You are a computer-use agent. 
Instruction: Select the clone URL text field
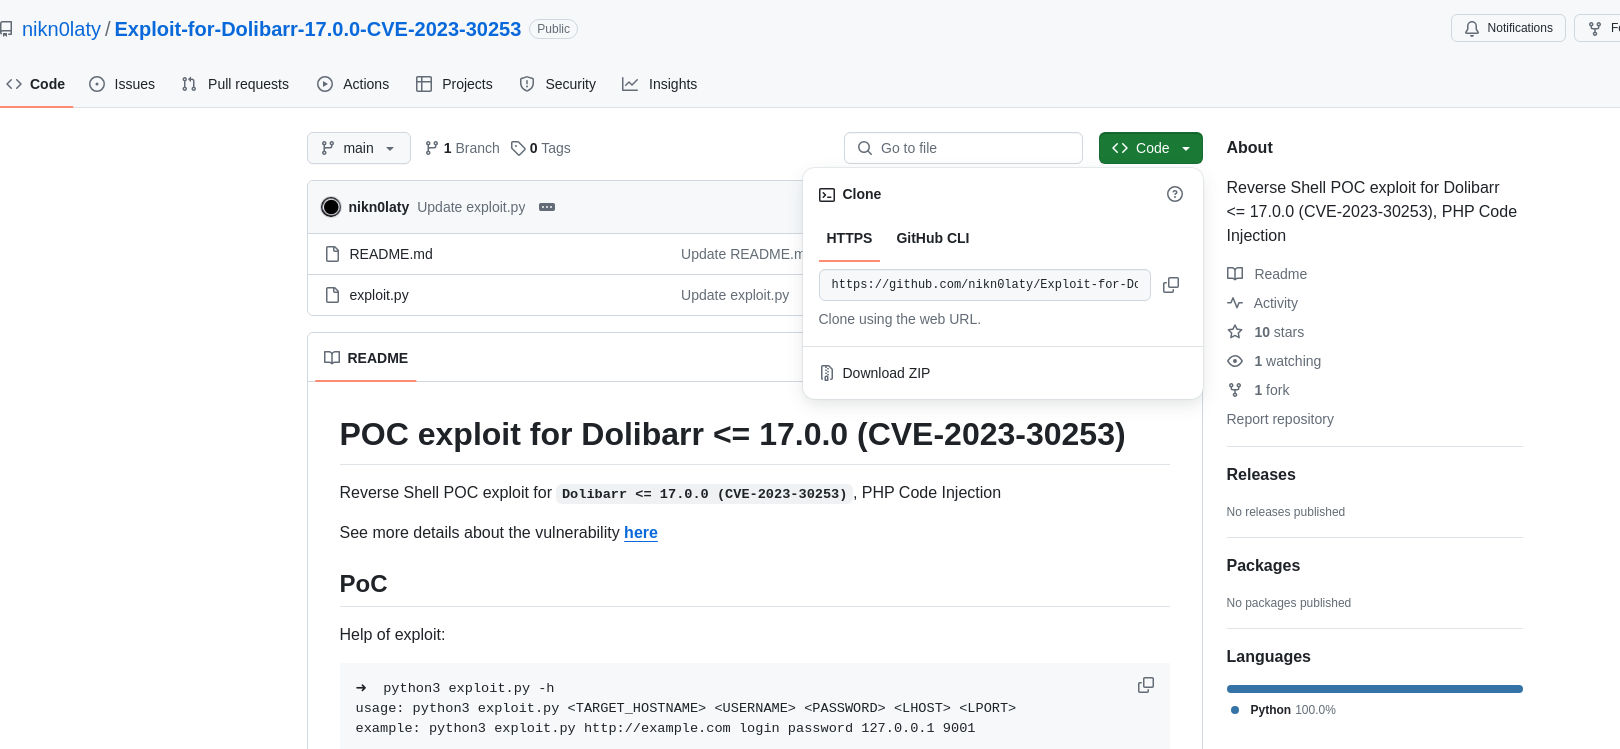984,285
